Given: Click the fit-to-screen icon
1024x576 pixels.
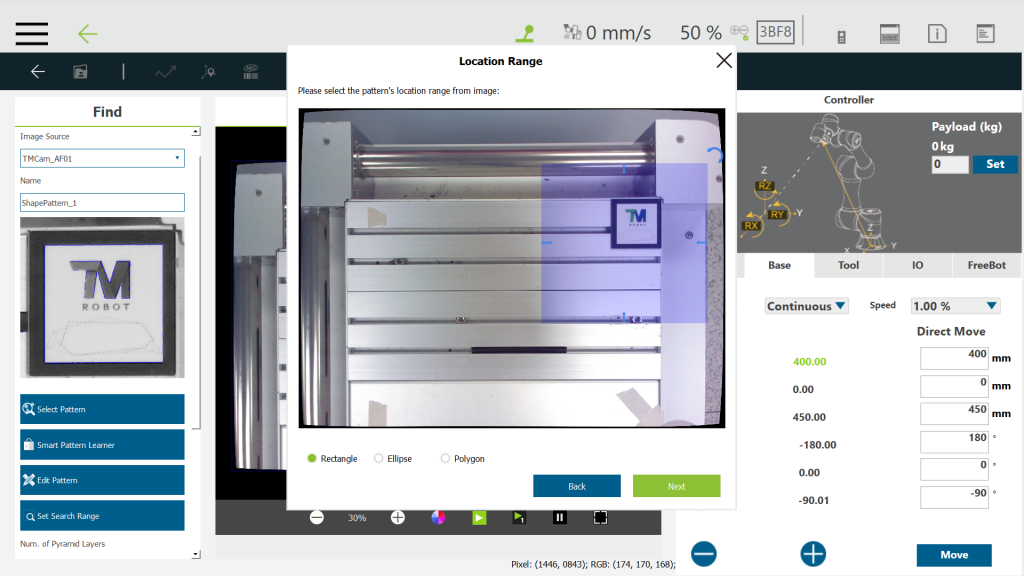Looking at the screenshot, I should (600, 517).
